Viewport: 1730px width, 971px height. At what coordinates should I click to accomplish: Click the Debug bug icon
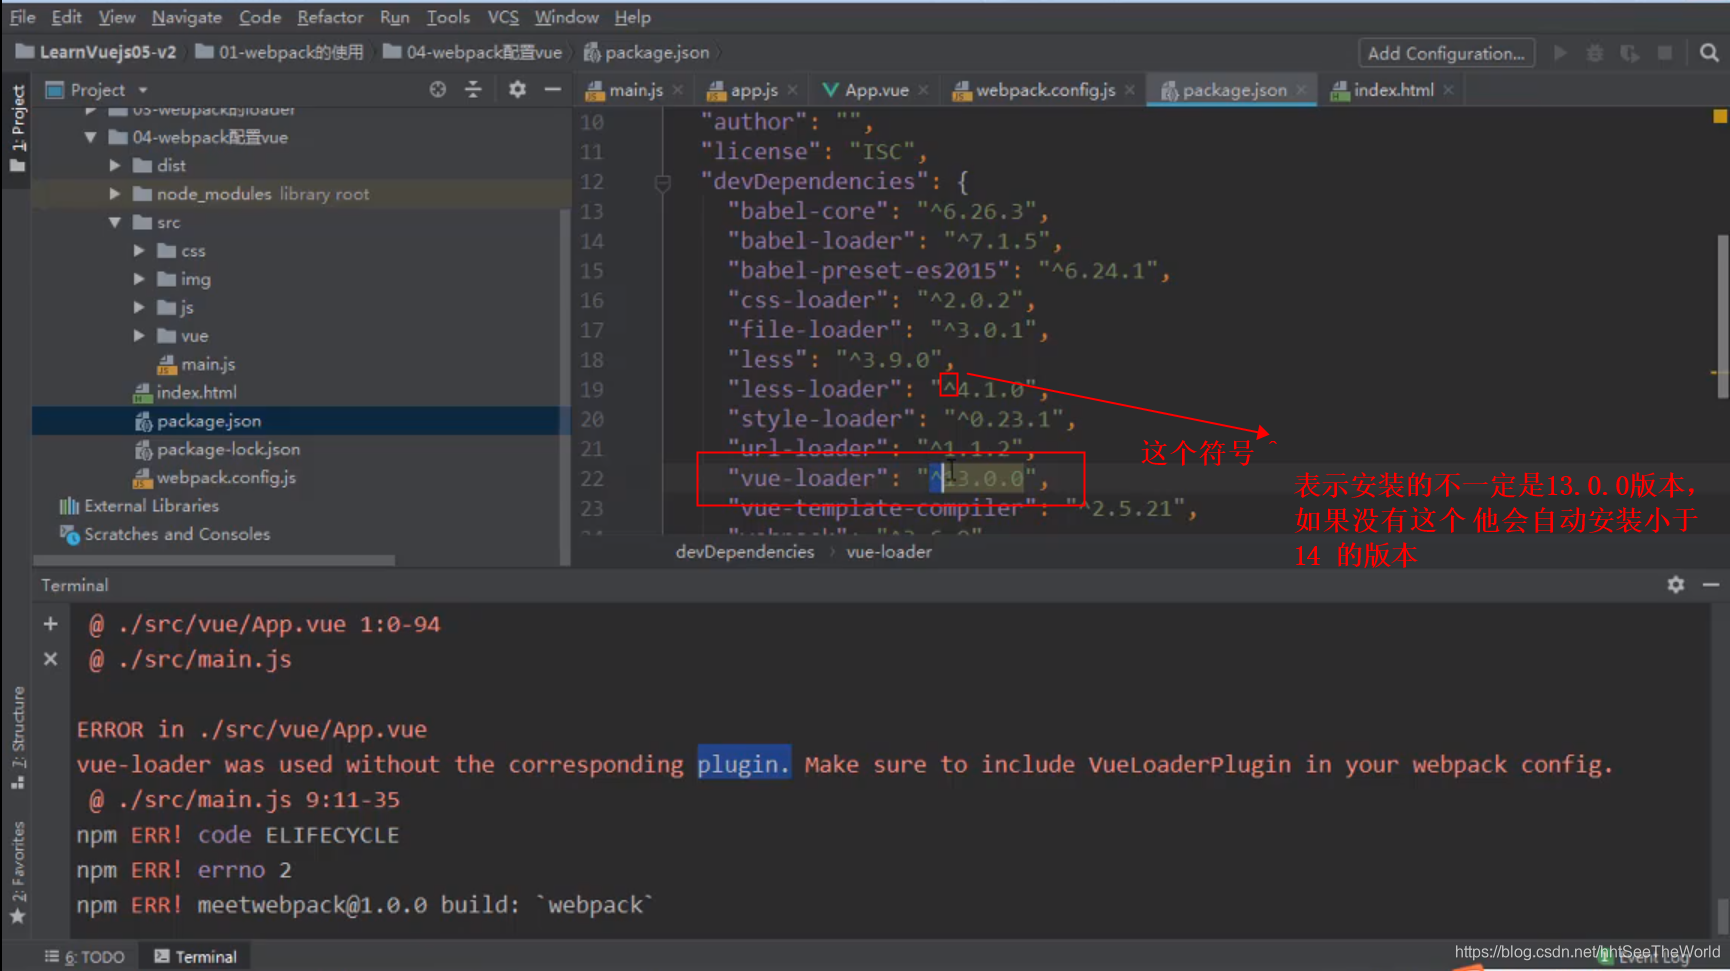(1595, 53)
